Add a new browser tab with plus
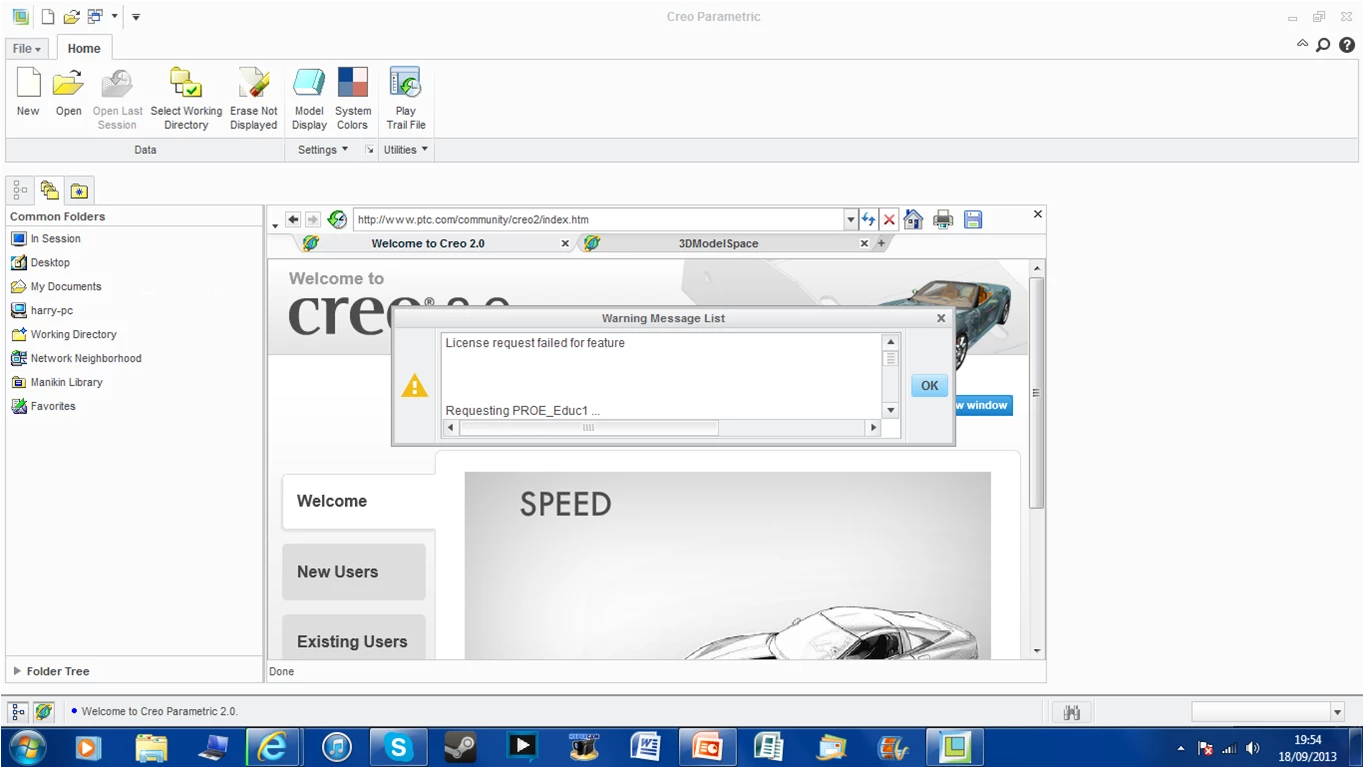This screenshot has width=1364, height=768. (881, 243)
